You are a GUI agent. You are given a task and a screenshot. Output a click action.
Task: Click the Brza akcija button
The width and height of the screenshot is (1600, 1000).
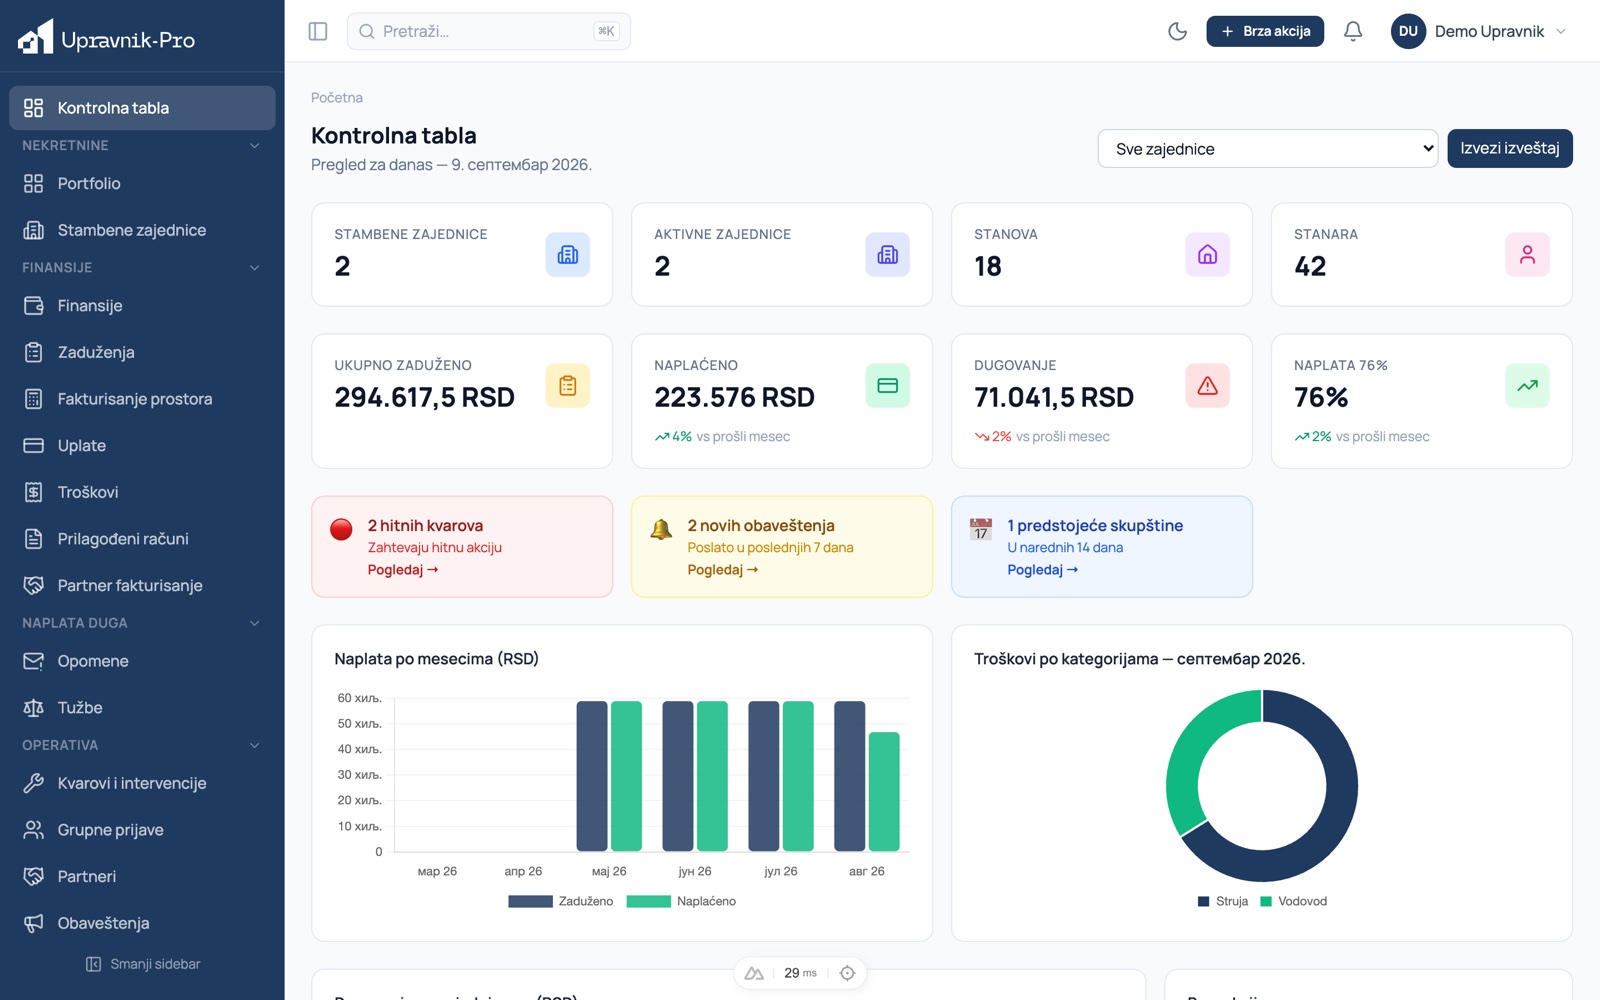coord(1265,31)
